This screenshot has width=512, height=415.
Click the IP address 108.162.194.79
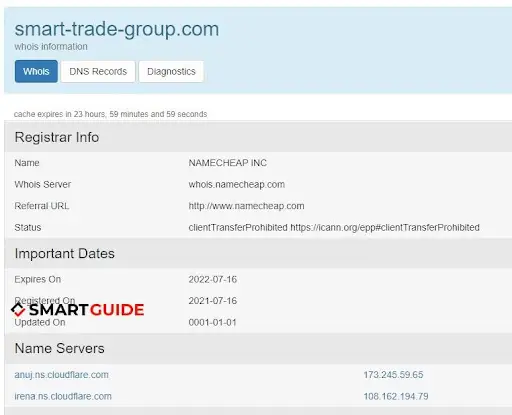396,396
